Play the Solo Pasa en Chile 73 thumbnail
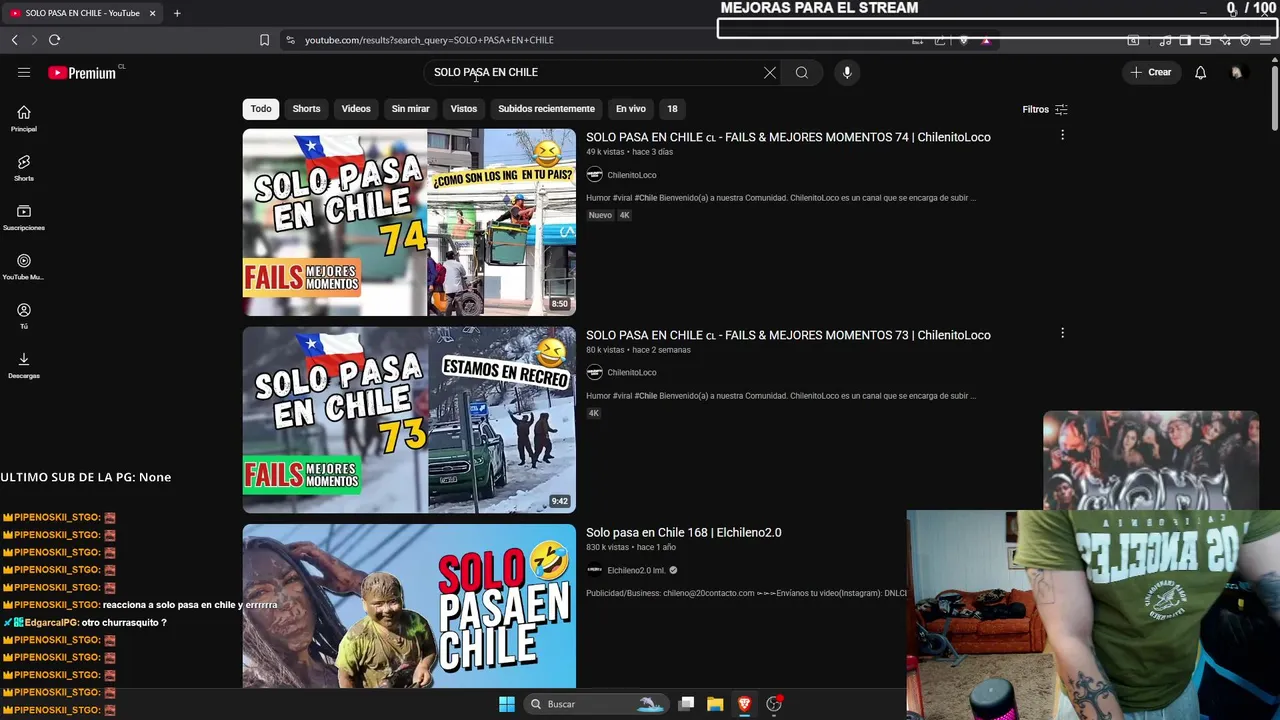Image resolution: width=1280 pixels, height=720 pixels. [409, 420]
